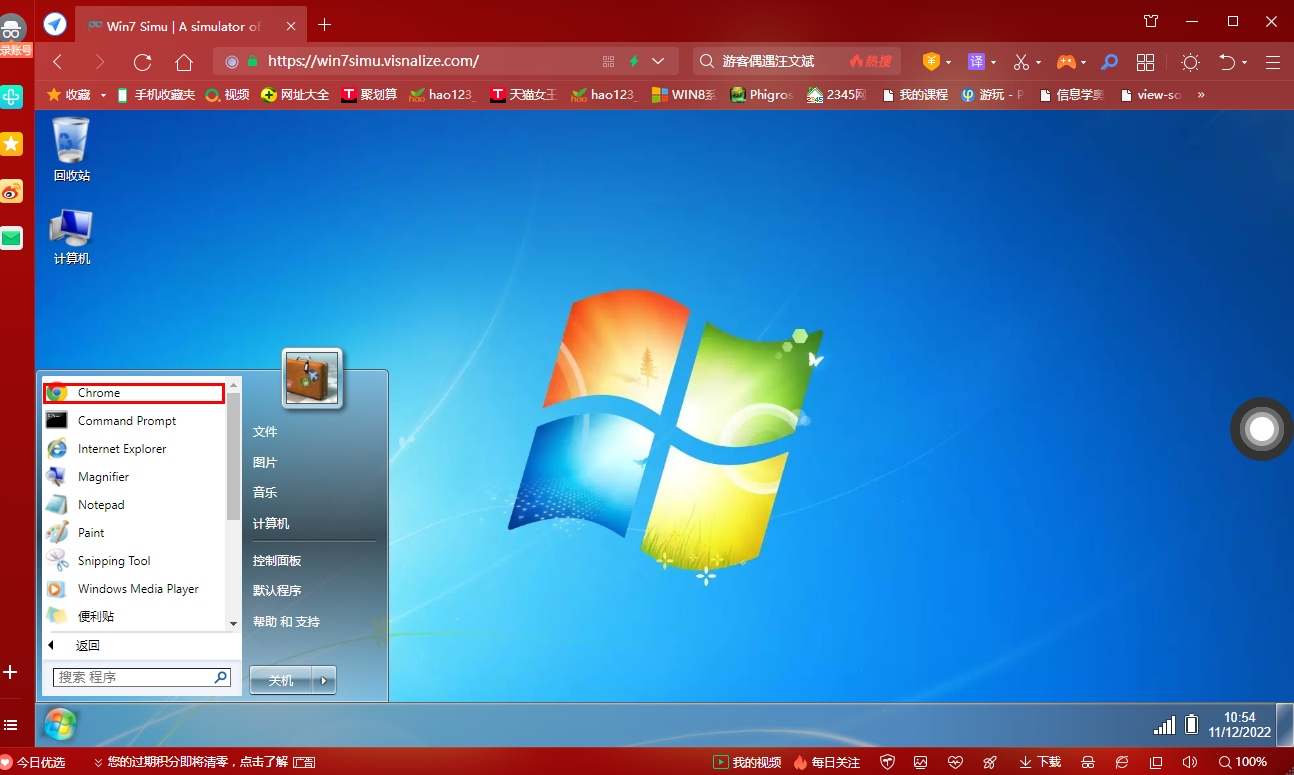Open the game controller icon in toolbar
The image size is (1294, 775).
[1066, 62]
